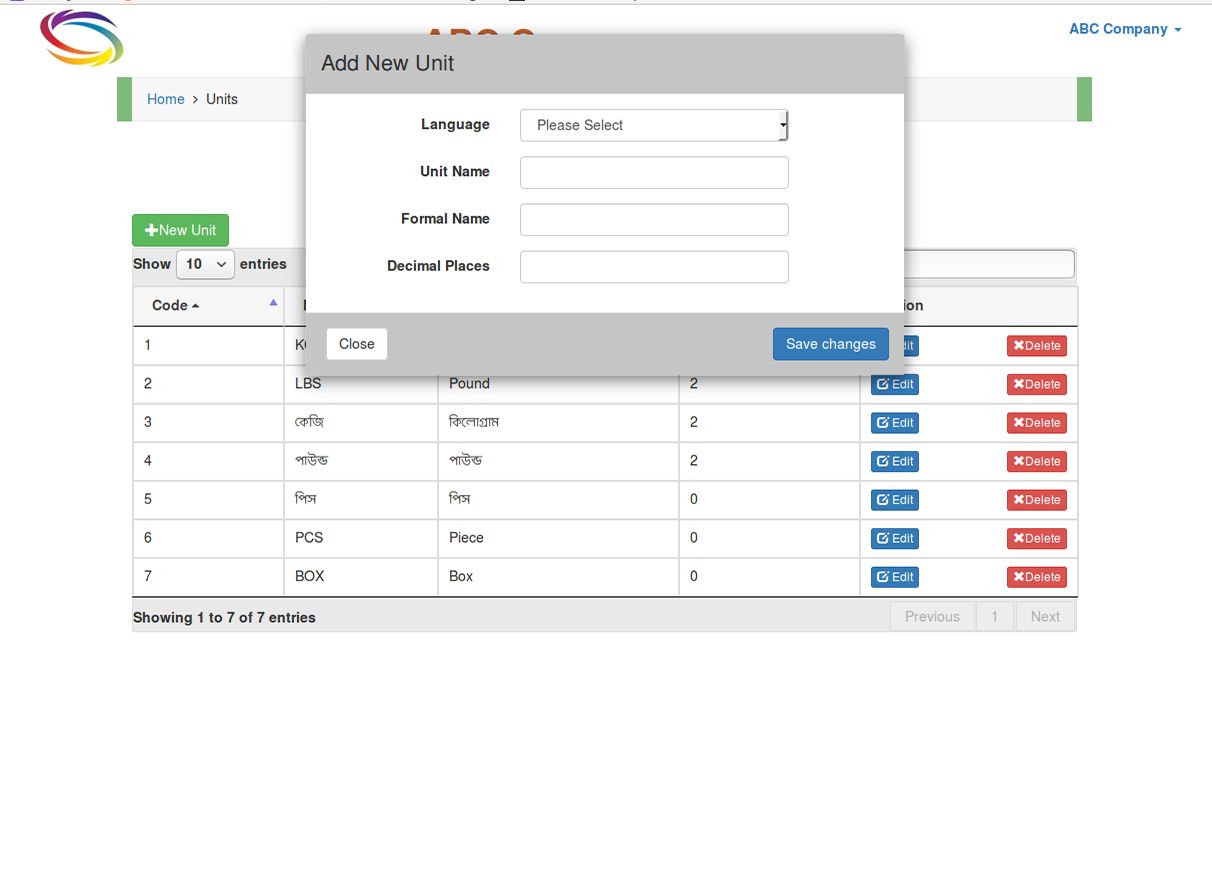Click the 'কিলোগ্রাম' formal name cell
The height and width of the screenshot is (875, 1212).
[x=558, y=423]
